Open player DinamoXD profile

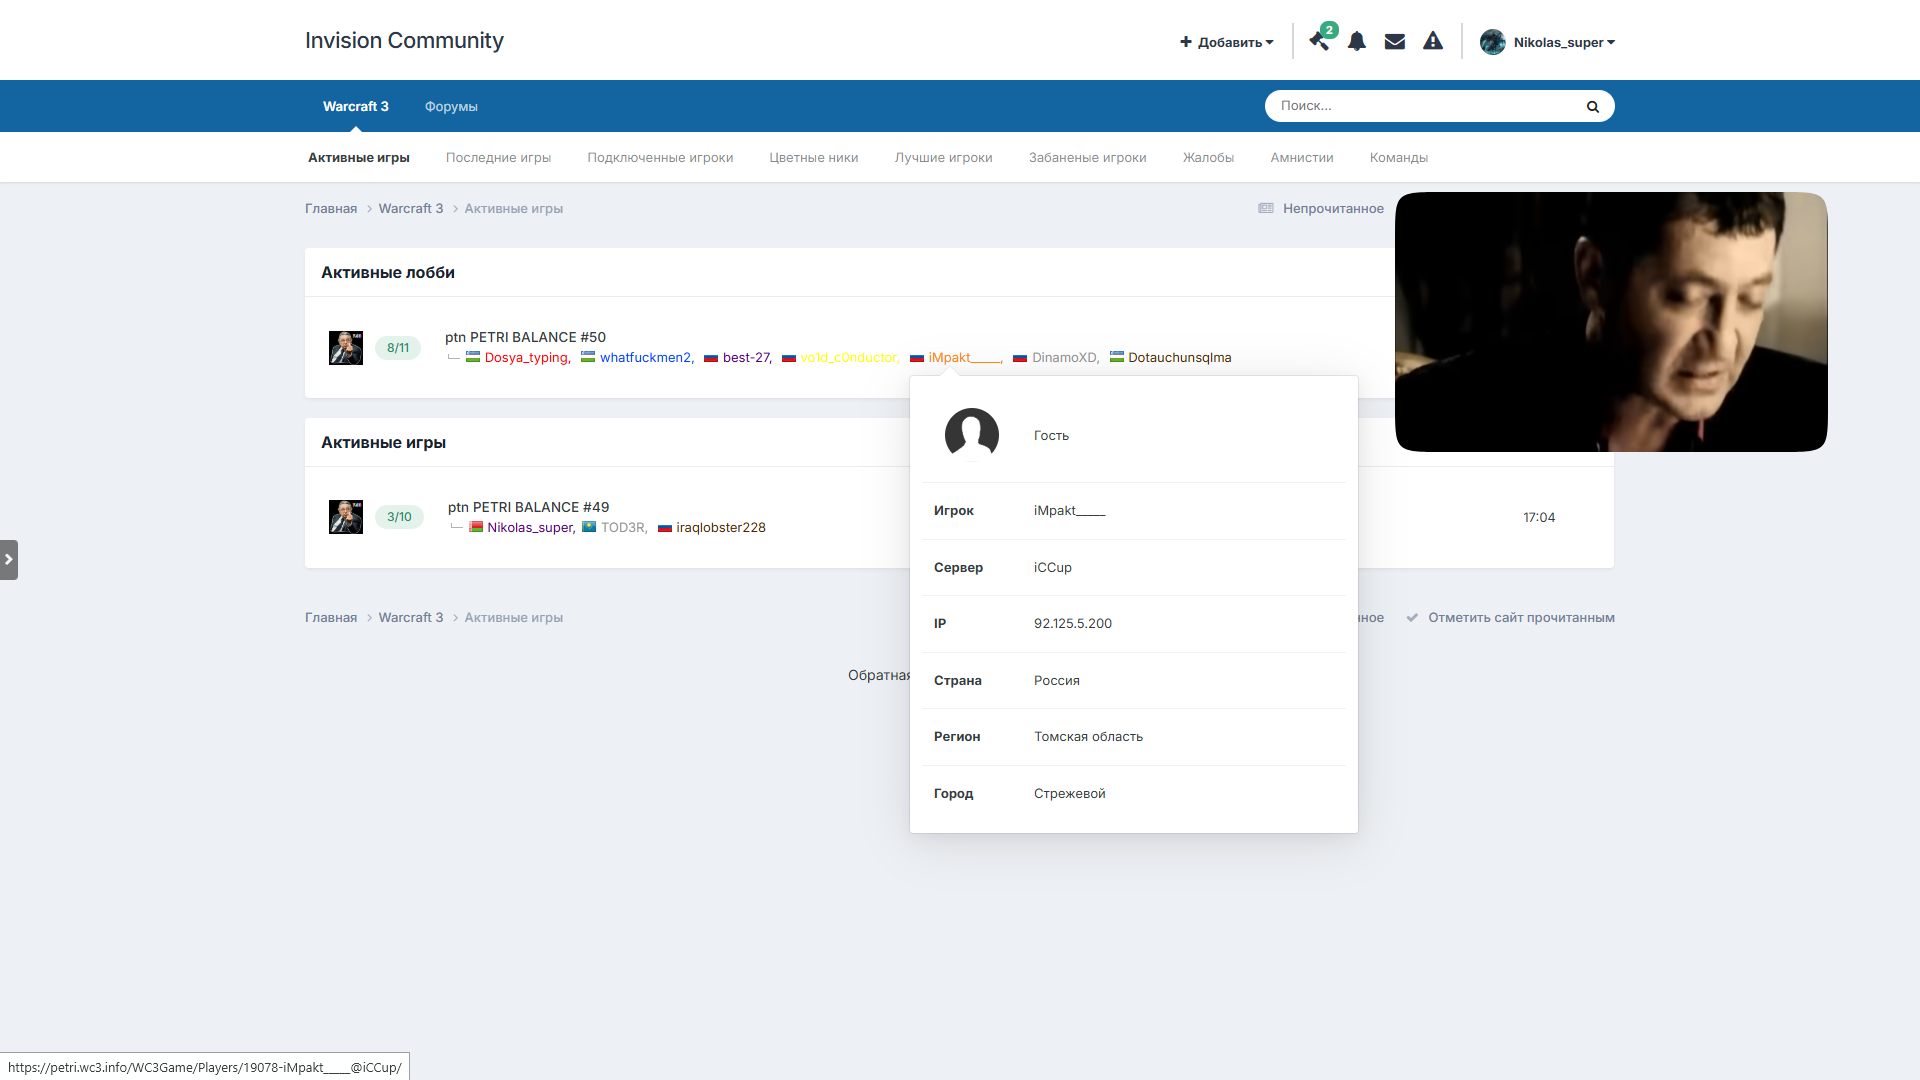[x=1064, y=357]
